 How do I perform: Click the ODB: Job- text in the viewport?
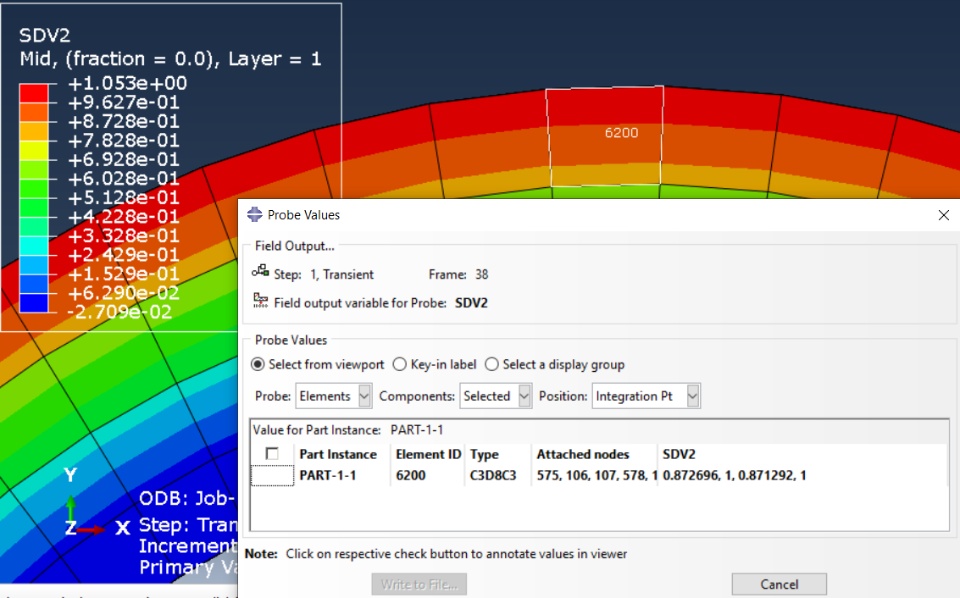[187, 498]
